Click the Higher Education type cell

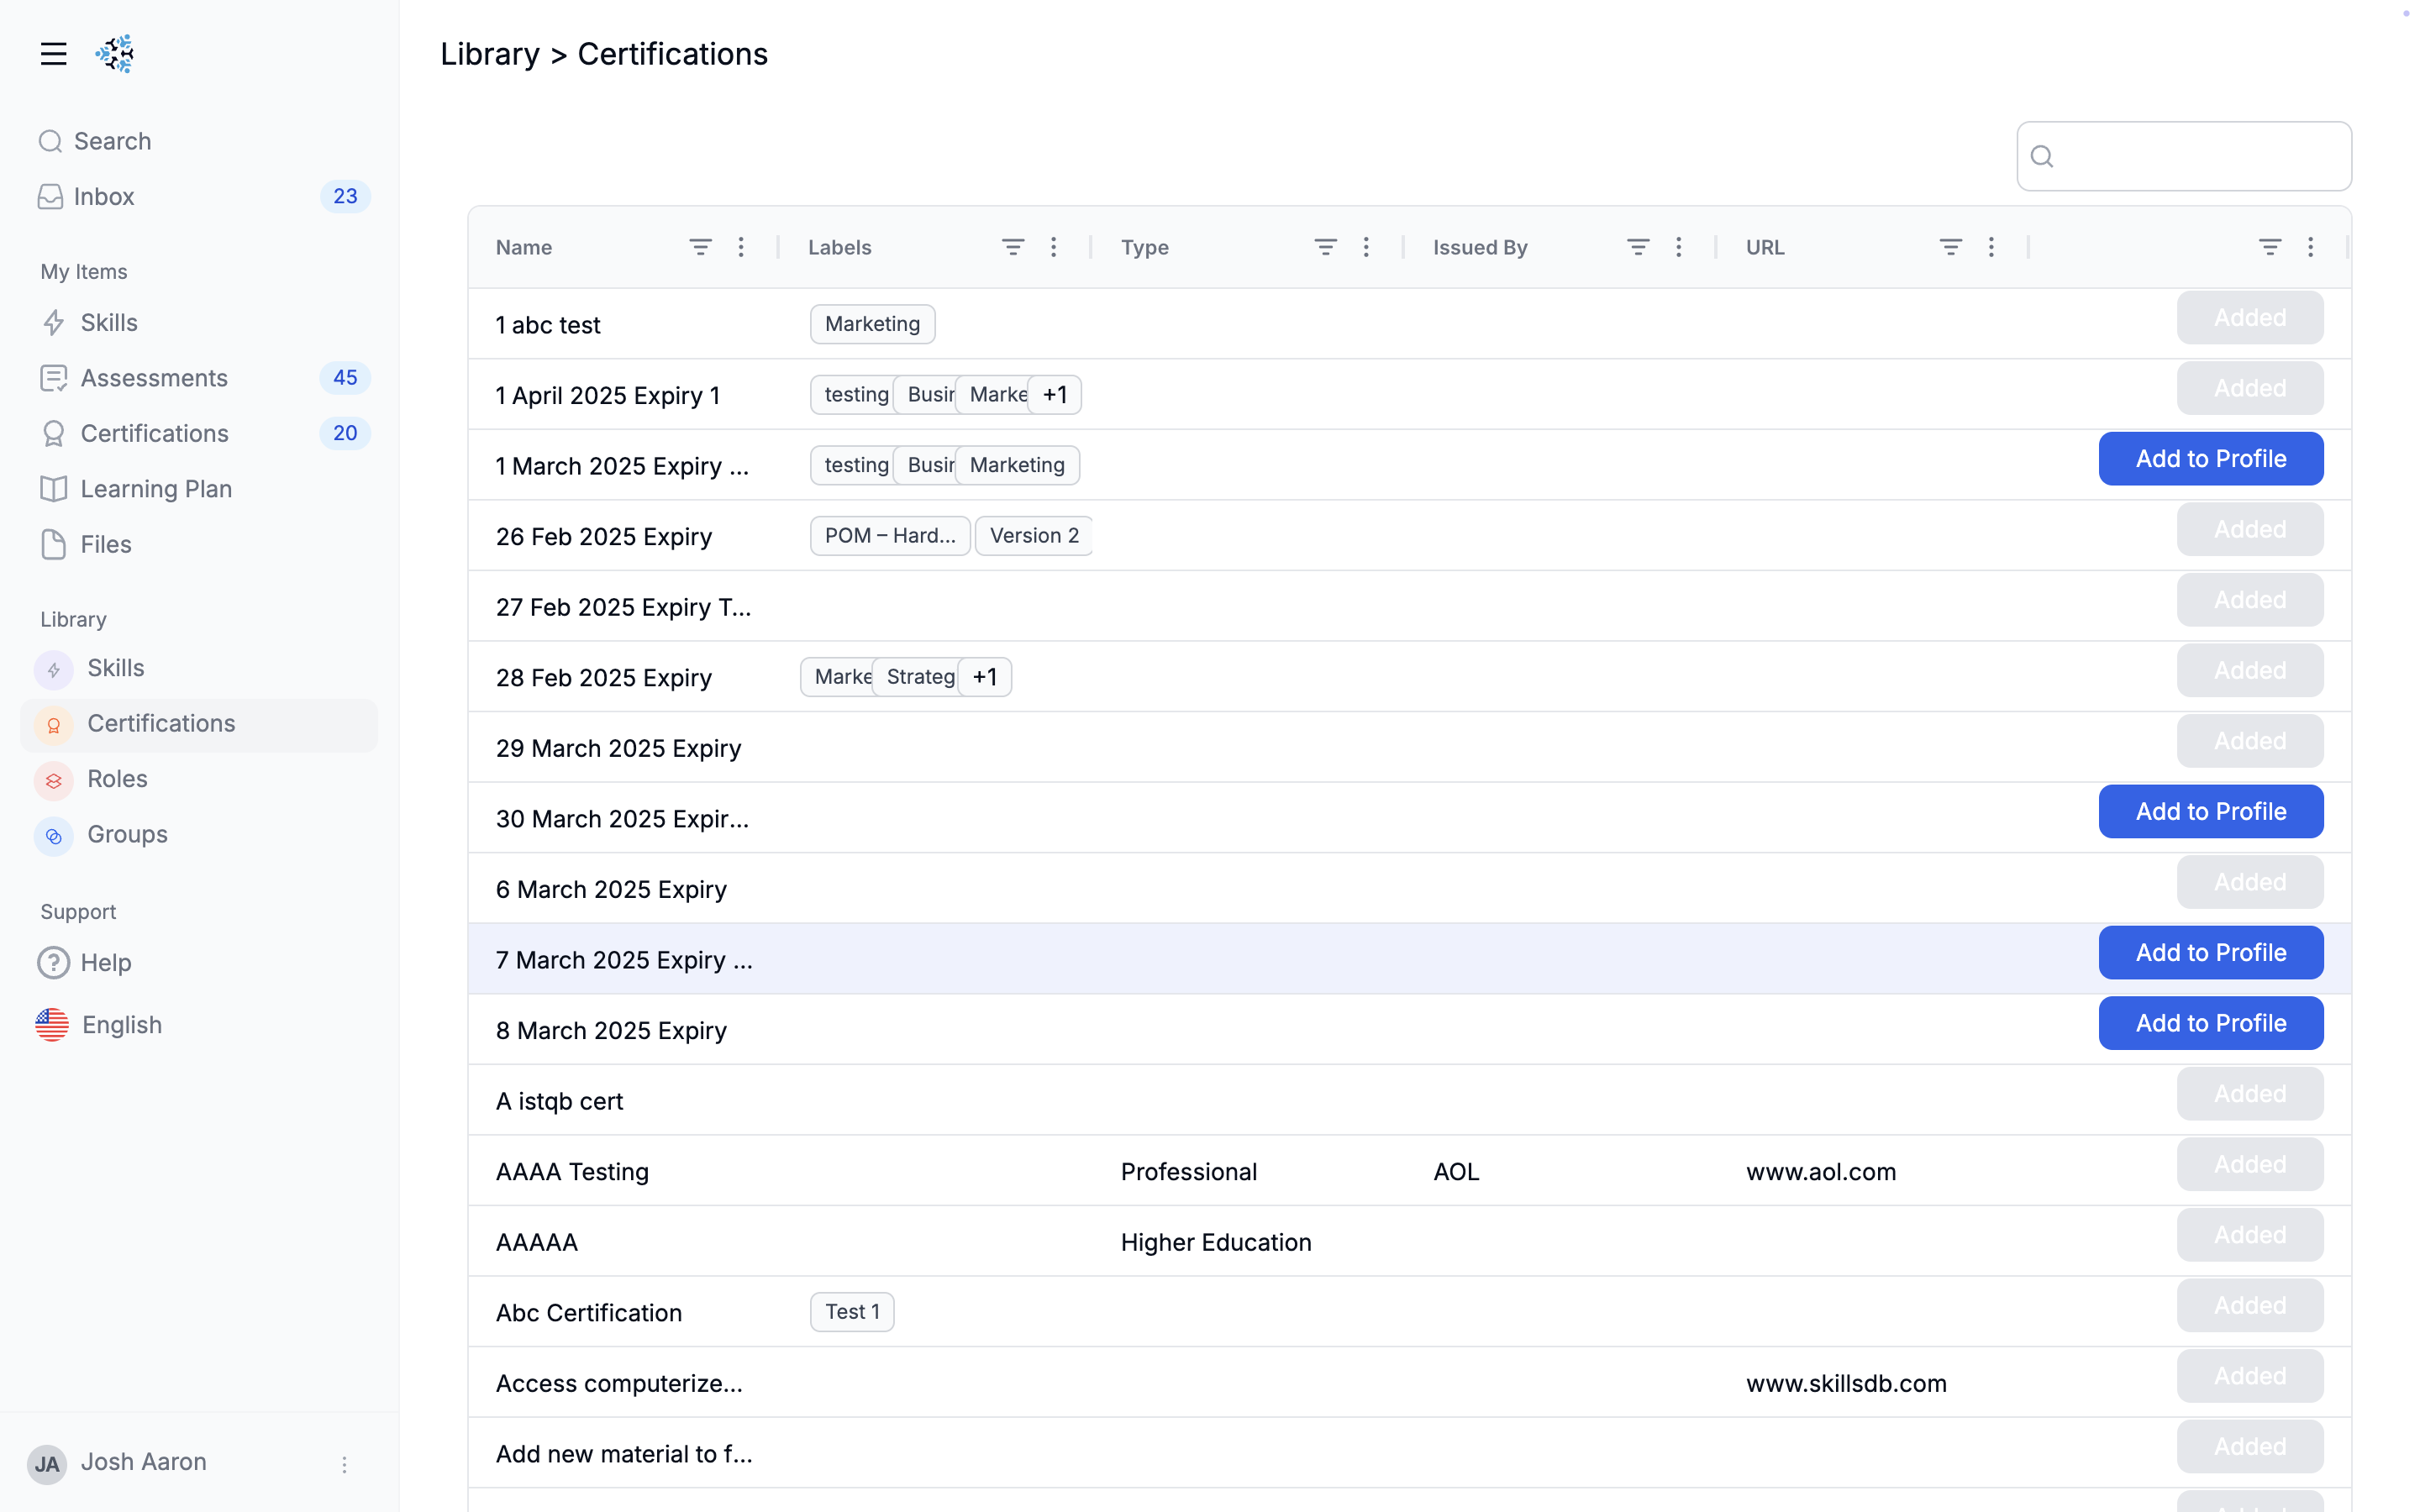click(x=1216, y=1242)
